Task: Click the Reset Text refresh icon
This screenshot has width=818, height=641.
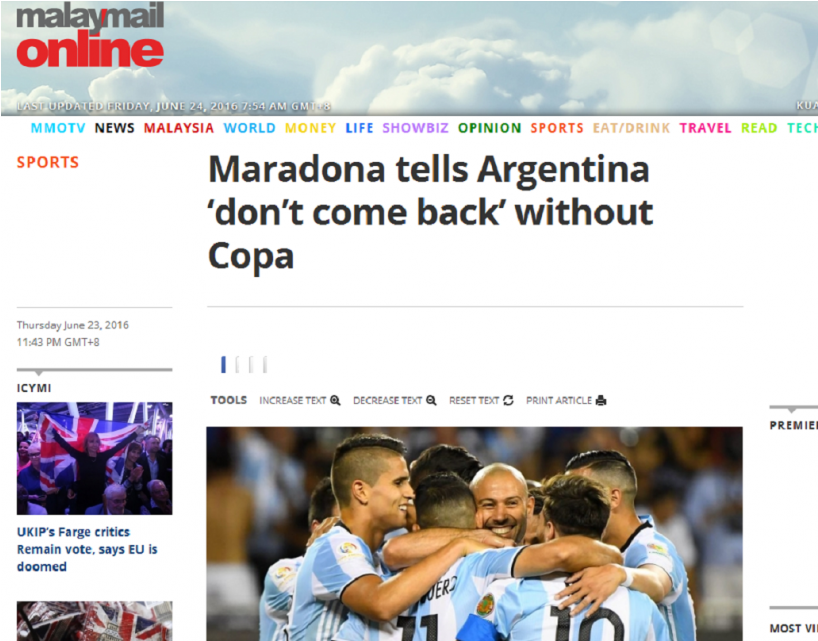Action: pyautogui.click(x=508, y=401)
